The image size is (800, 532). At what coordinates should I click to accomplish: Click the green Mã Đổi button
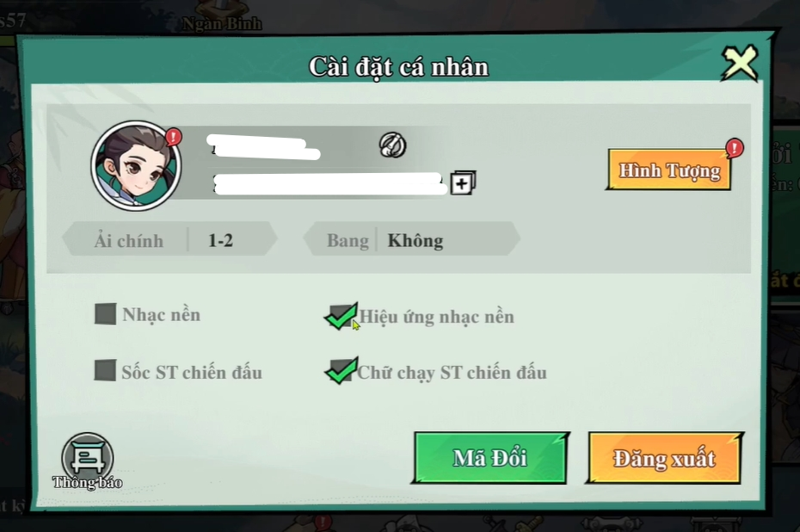[x=490, y=458]
